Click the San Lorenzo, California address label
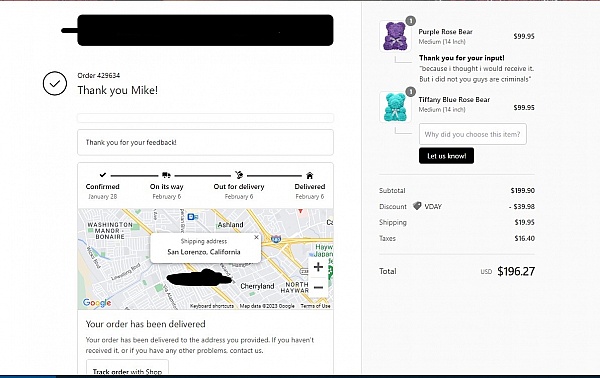The width and height of the screenshot is (600, 378). tap(204, 252)
